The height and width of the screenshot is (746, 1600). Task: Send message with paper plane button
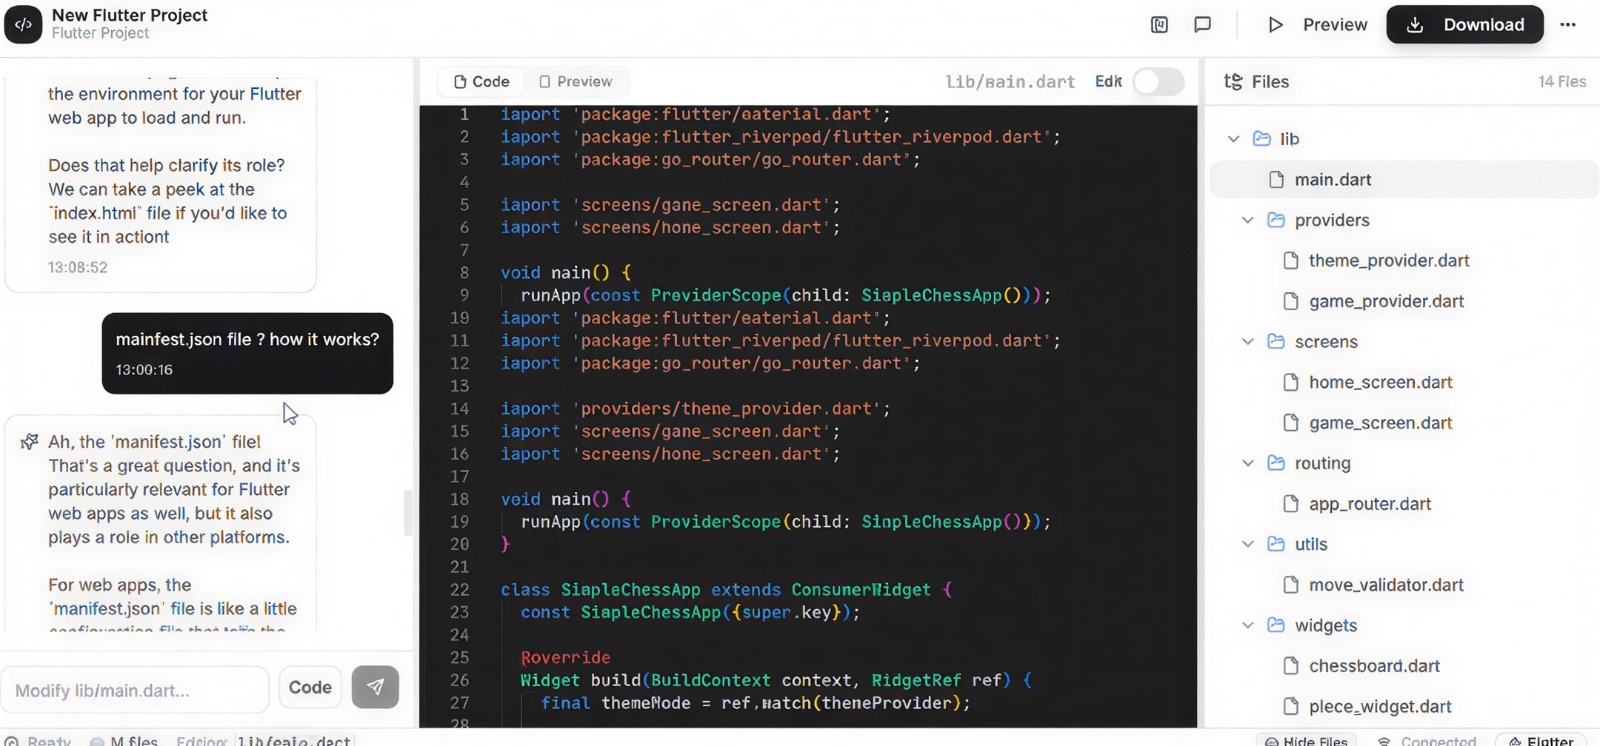pos(375,687)
